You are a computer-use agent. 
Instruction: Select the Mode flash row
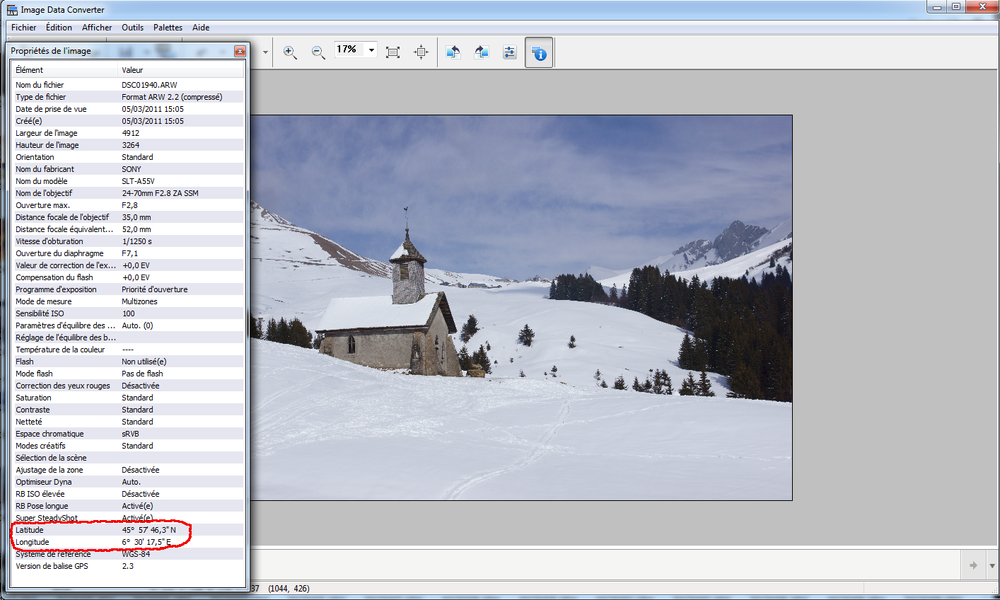point(128,374)
